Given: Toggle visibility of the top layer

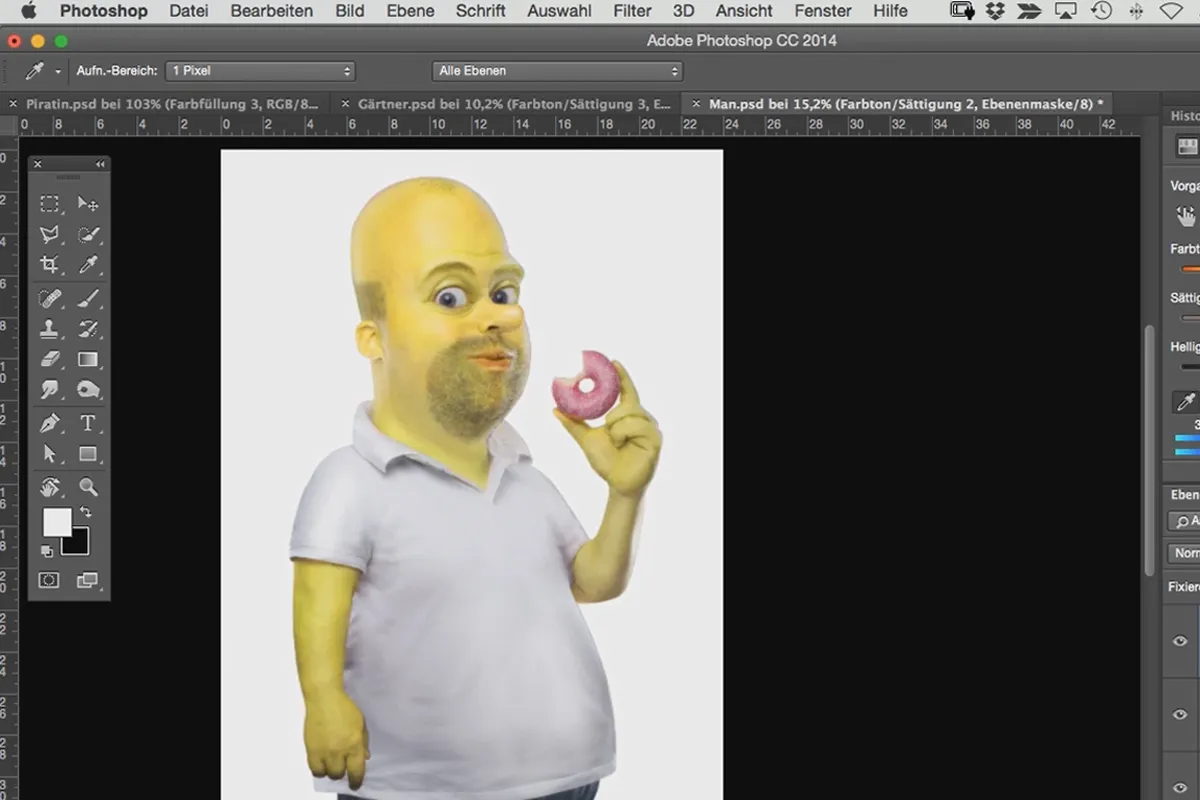Looking at the screenshot, I should click(x=1181, y=642).
